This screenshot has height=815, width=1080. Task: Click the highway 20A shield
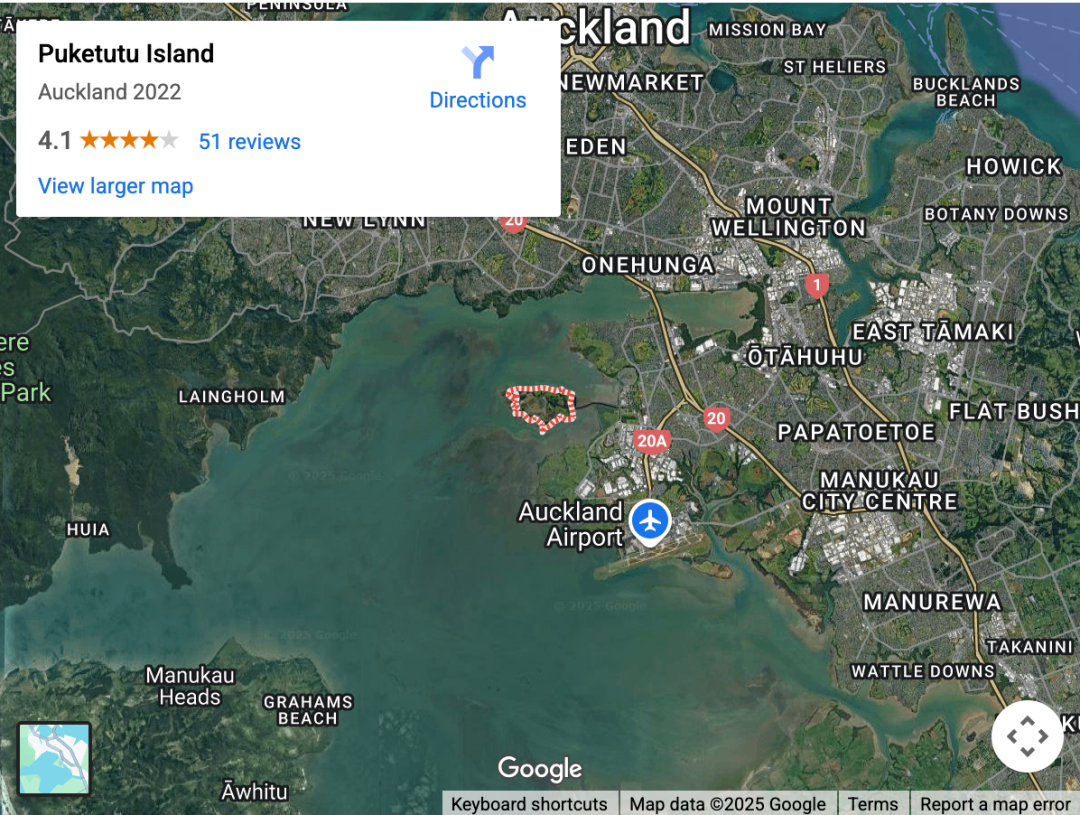coord(652,442)
